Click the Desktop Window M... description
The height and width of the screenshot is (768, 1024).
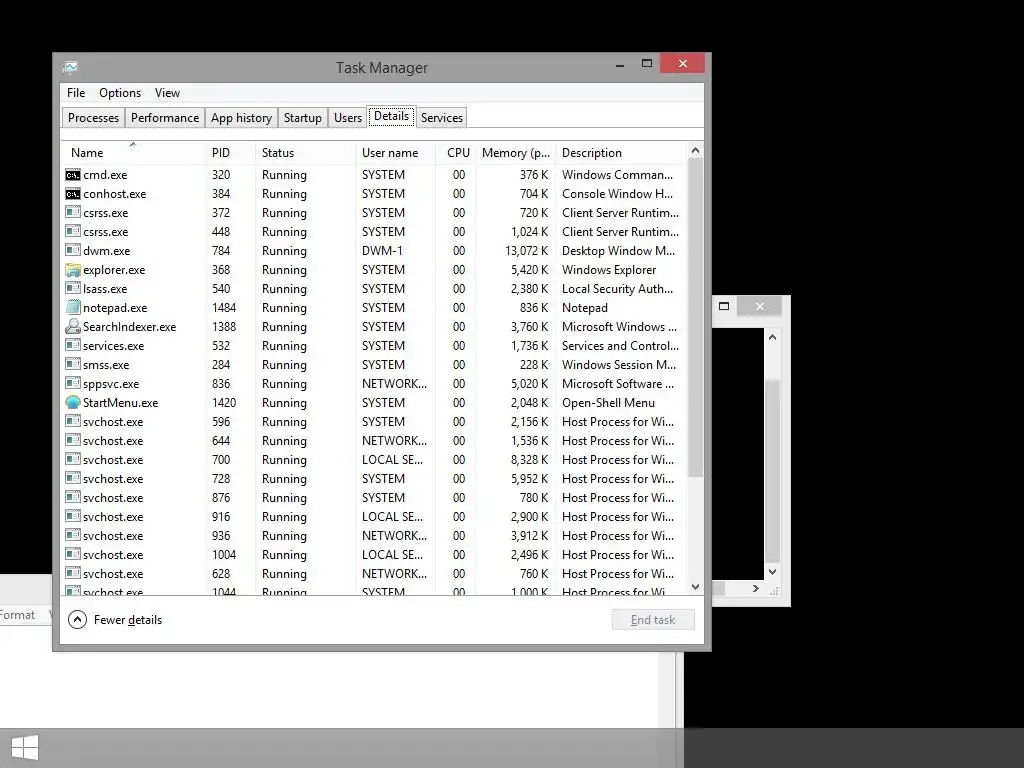click(618, 251)
